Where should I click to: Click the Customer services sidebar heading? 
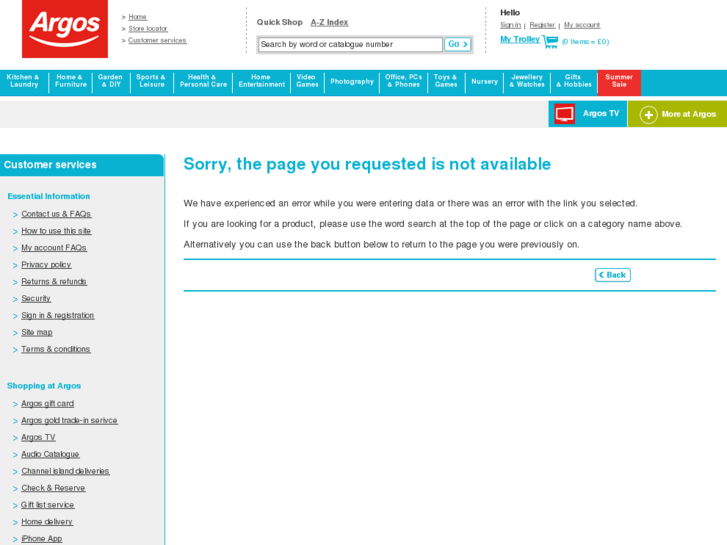click(x=50, y=165)
